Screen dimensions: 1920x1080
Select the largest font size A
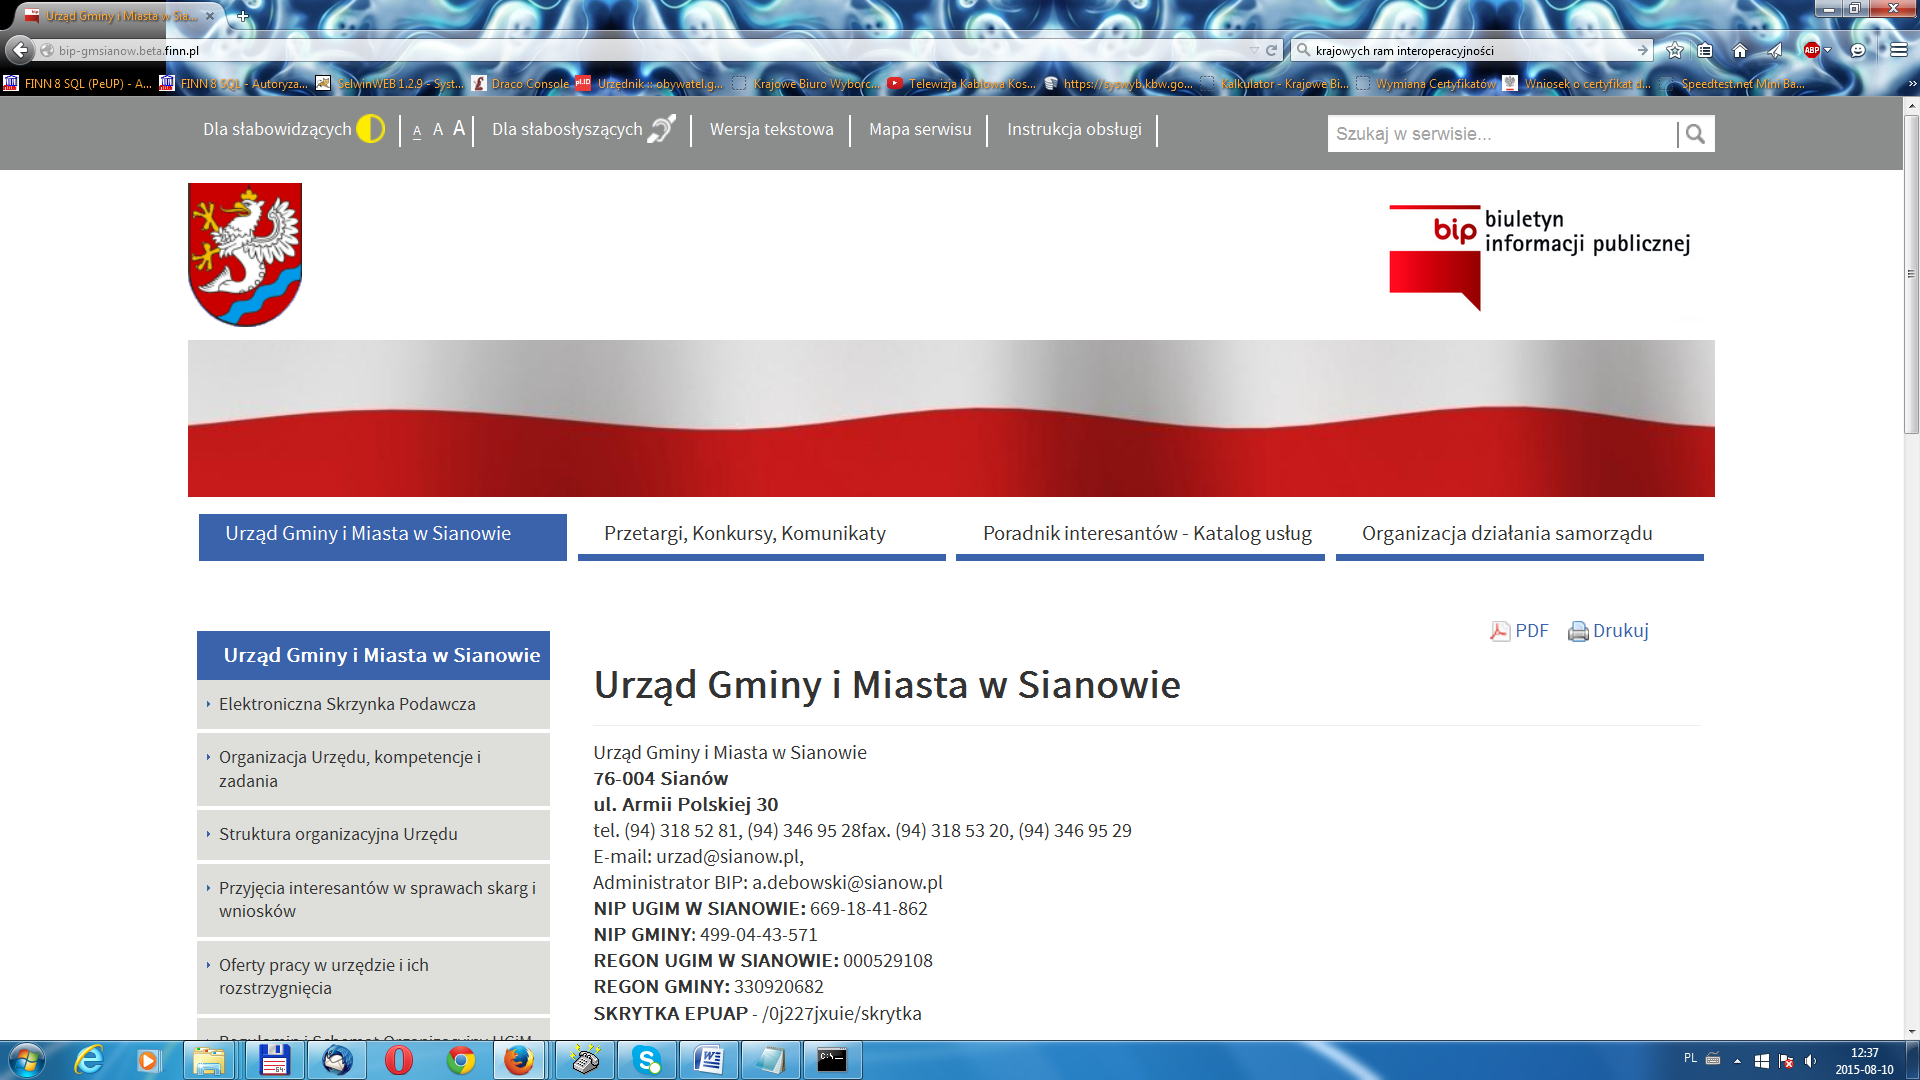[x=459, y=129]
